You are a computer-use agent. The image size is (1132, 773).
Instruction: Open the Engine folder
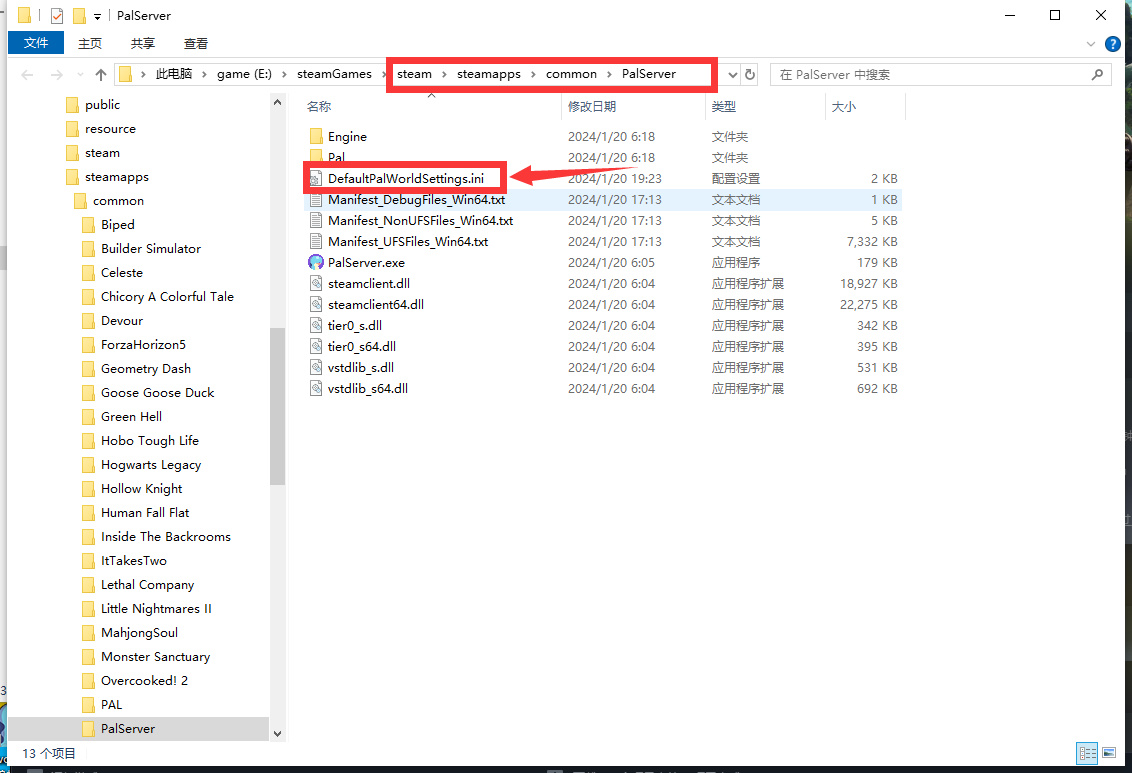pyautogui.click(x=346, y=137)
